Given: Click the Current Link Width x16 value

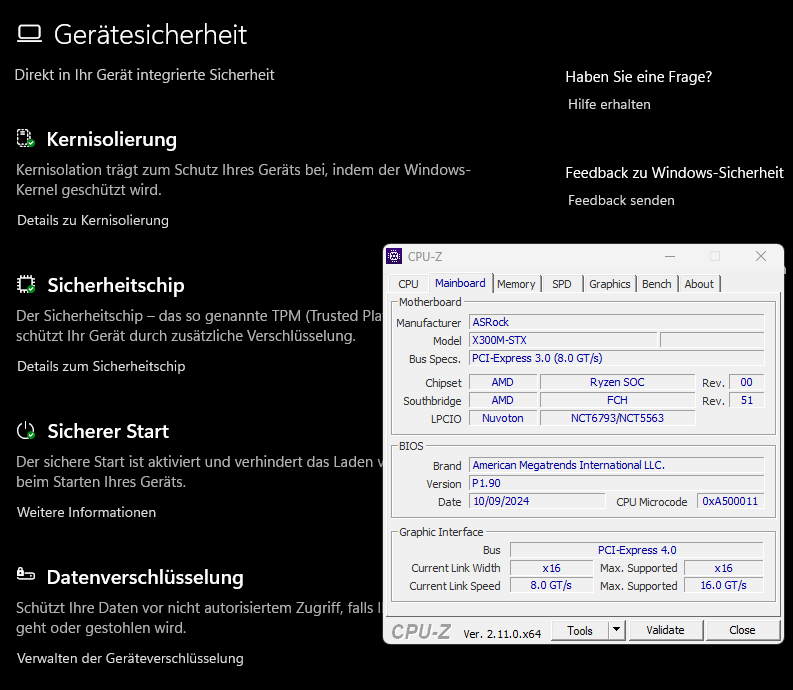Looking at the screenshot, I should pyautogui.click(x=551, y=568).
